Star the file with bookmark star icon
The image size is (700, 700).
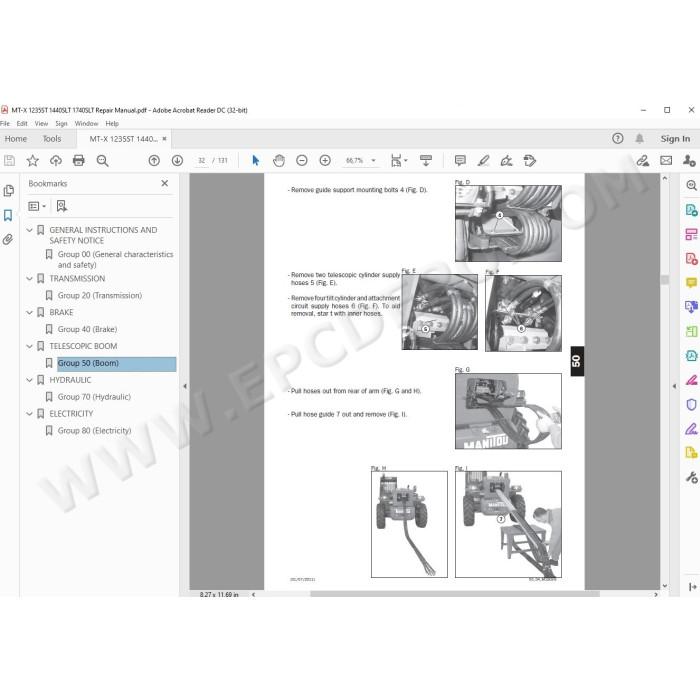point(33,160)
